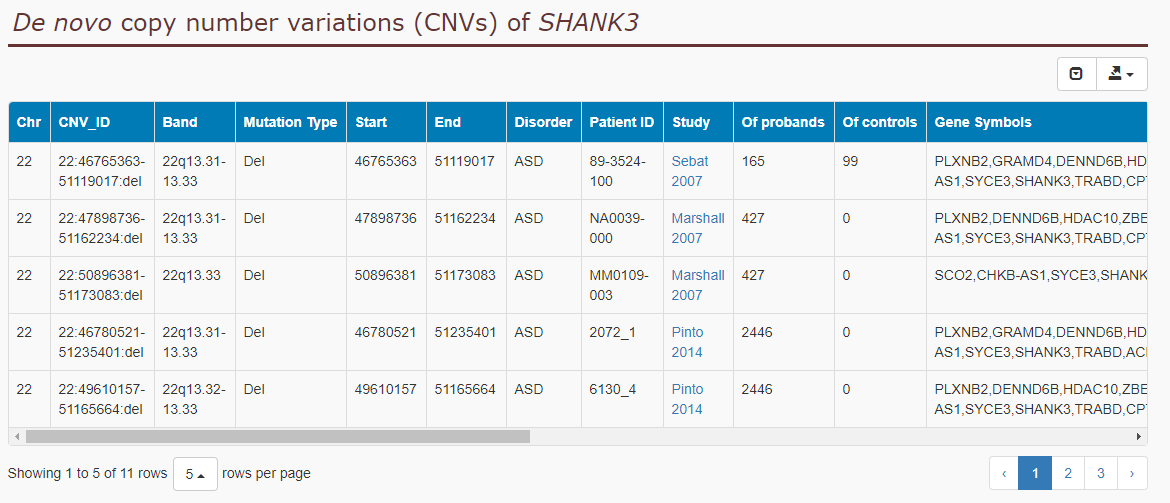1170x503 pixels.
Task: Go to page 2 of results
Action: click(x=1068, y=473)
